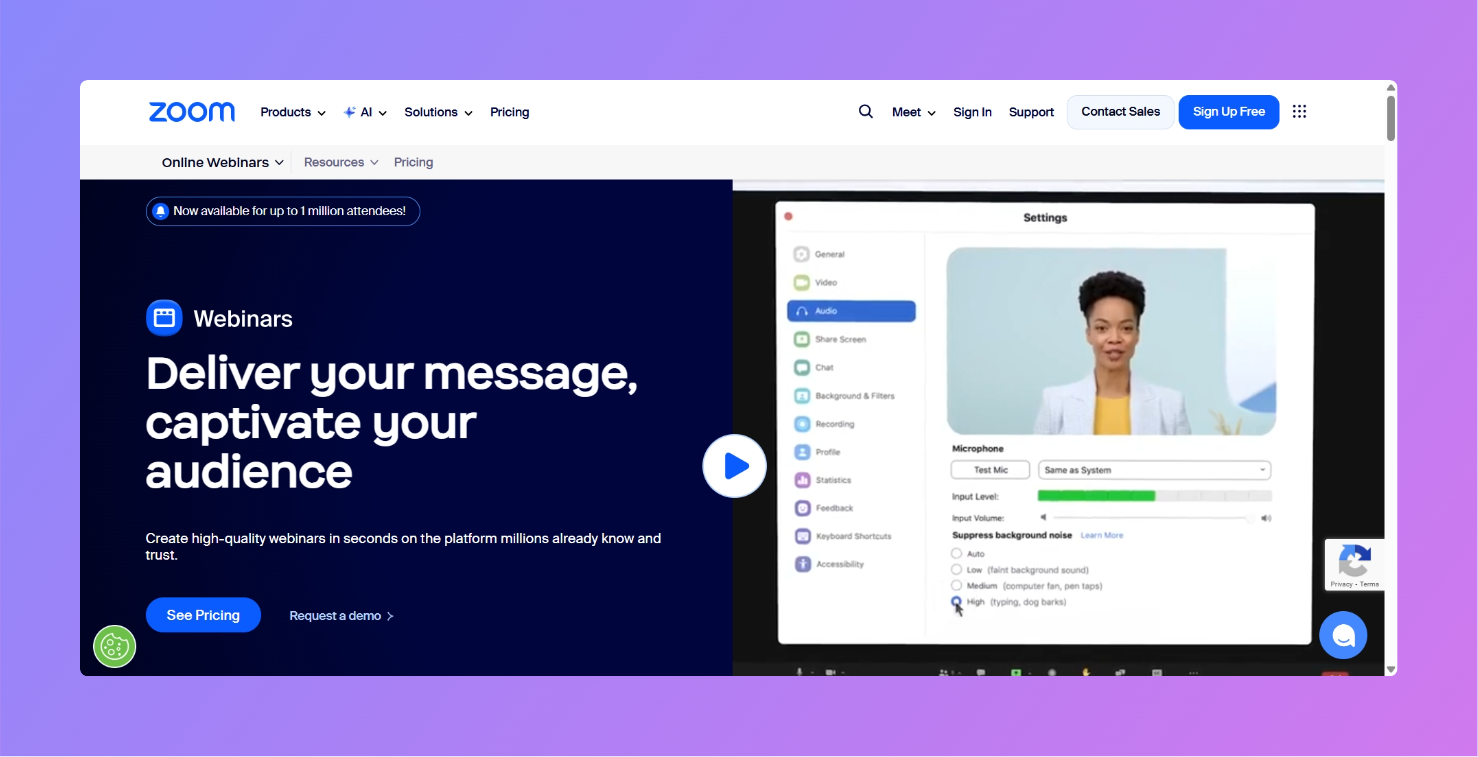
Task: Click the Test Mic button
Action: pos(990,470)
